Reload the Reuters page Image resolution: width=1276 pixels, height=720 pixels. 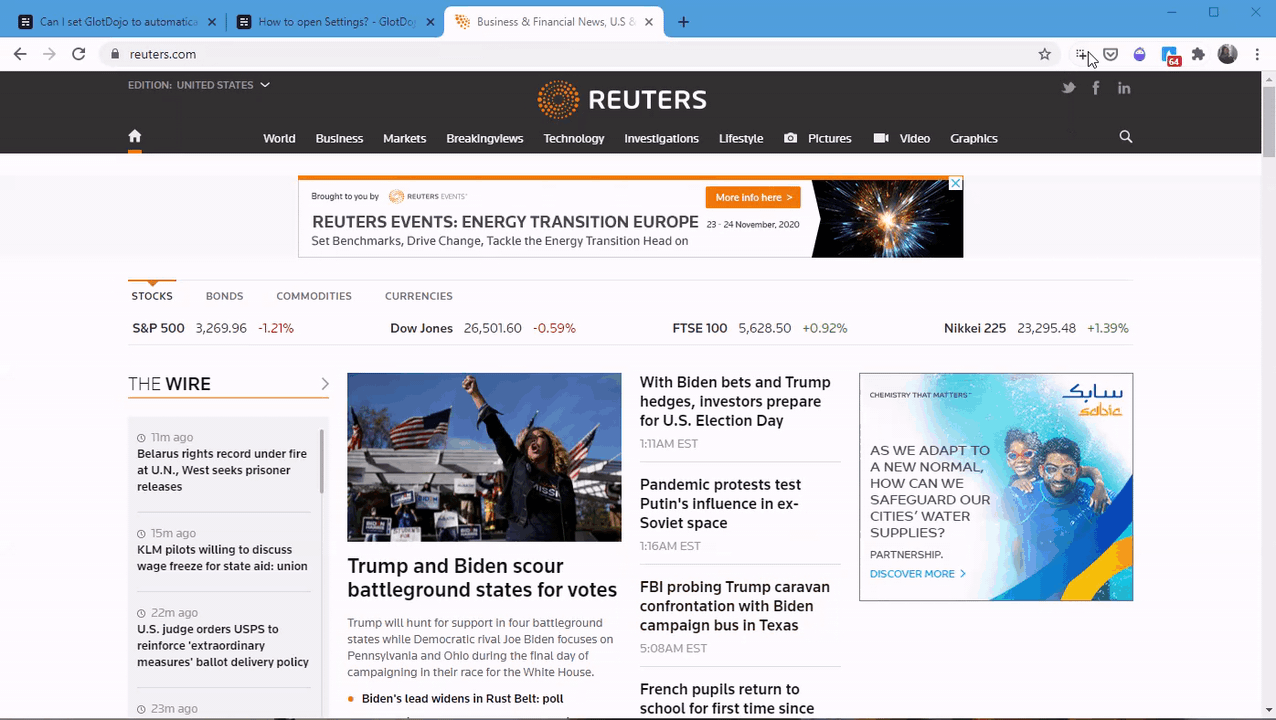(78, 54)
